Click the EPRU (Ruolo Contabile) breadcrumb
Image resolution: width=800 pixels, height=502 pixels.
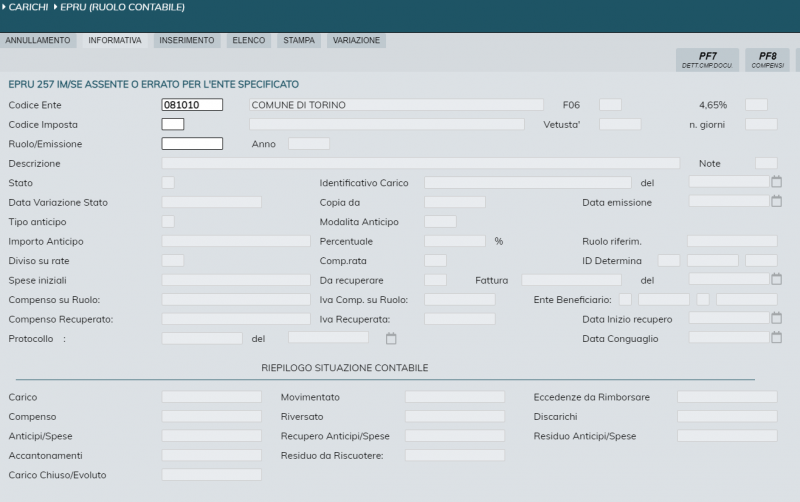pyautogui.click(x=126, y=8)
